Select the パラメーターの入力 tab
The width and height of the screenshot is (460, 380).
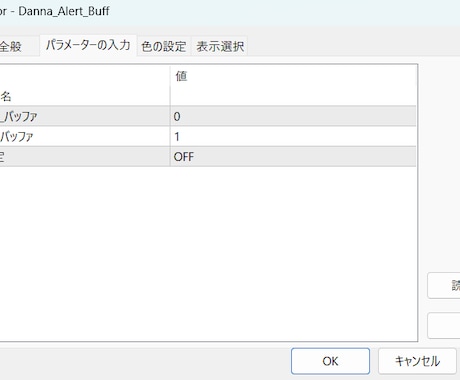click(x=88, y=45)
